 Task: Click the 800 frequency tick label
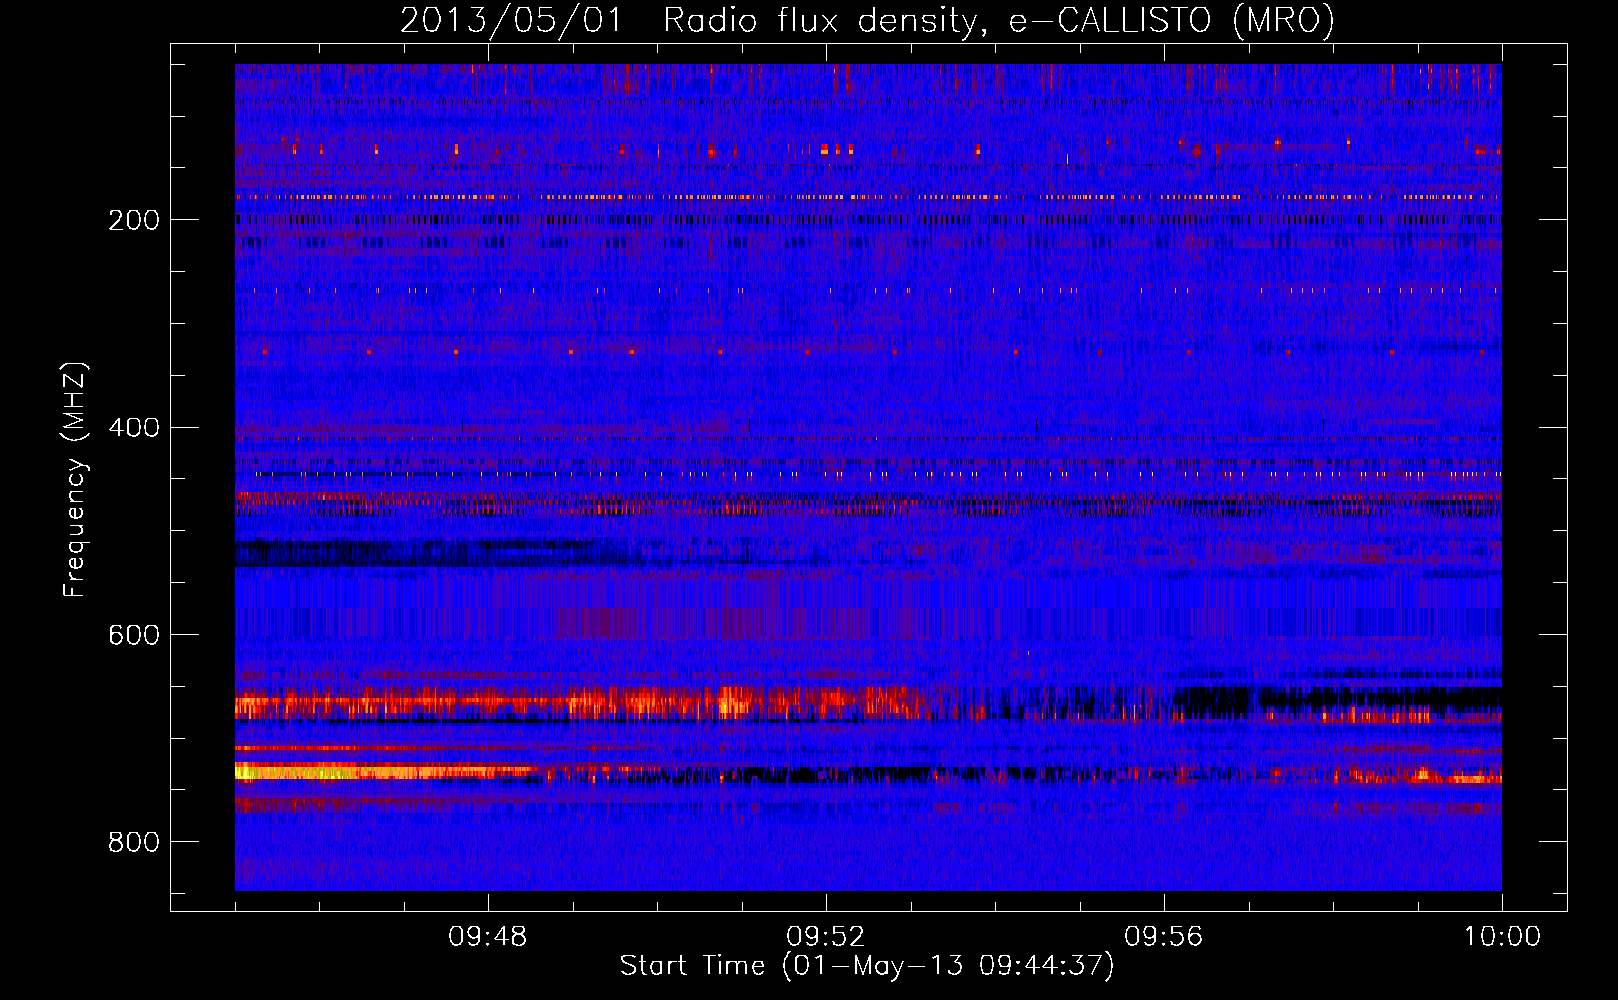[134, 842]
